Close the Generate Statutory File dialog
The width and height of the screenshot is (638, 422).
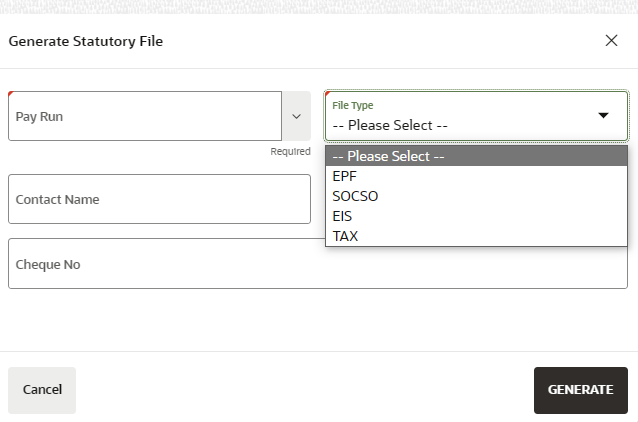pyautogui.click(x=611, y=41)
